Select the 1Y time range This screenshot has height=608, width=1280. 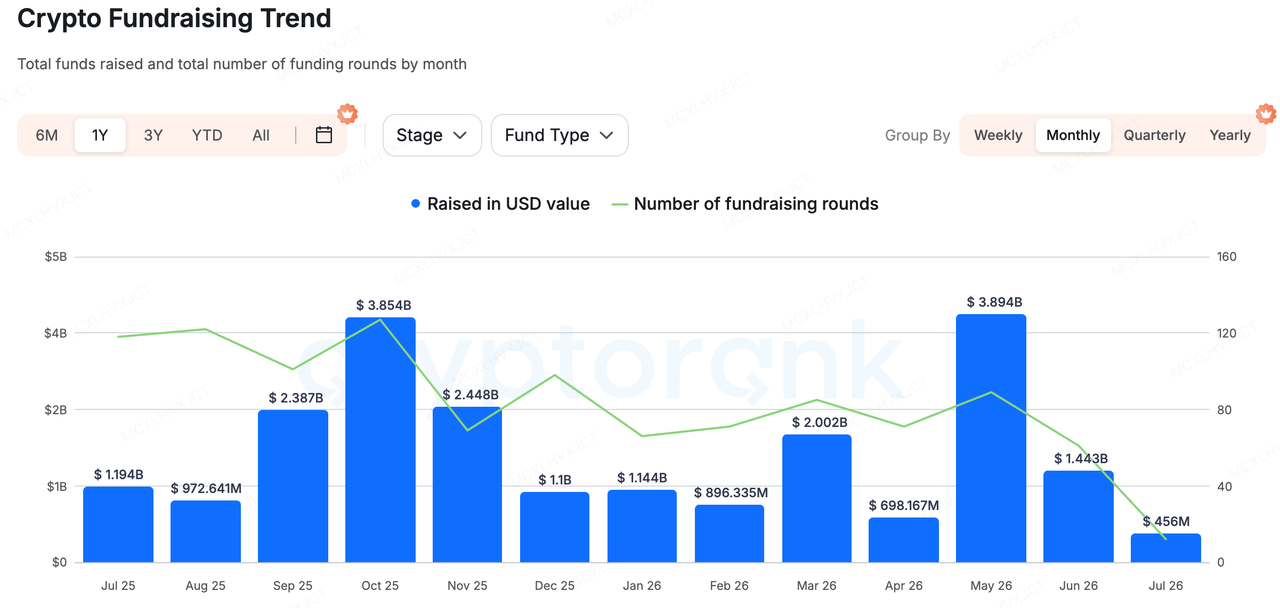pyautogui.click(x=100, y=135)
